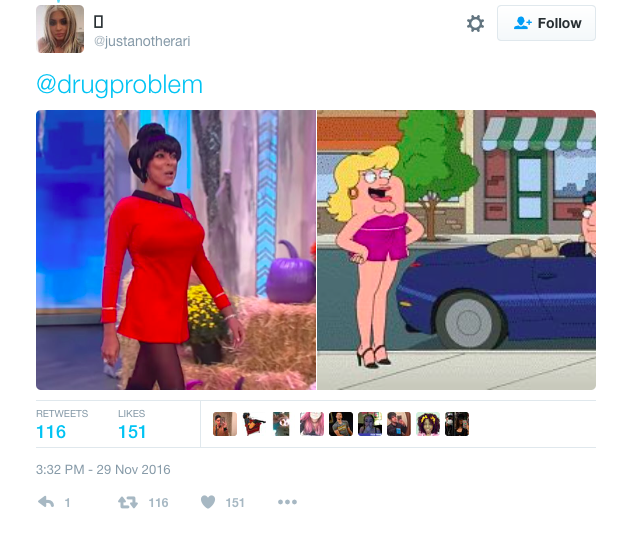Click the pink-haired liker avatar

tap(312, 424)
